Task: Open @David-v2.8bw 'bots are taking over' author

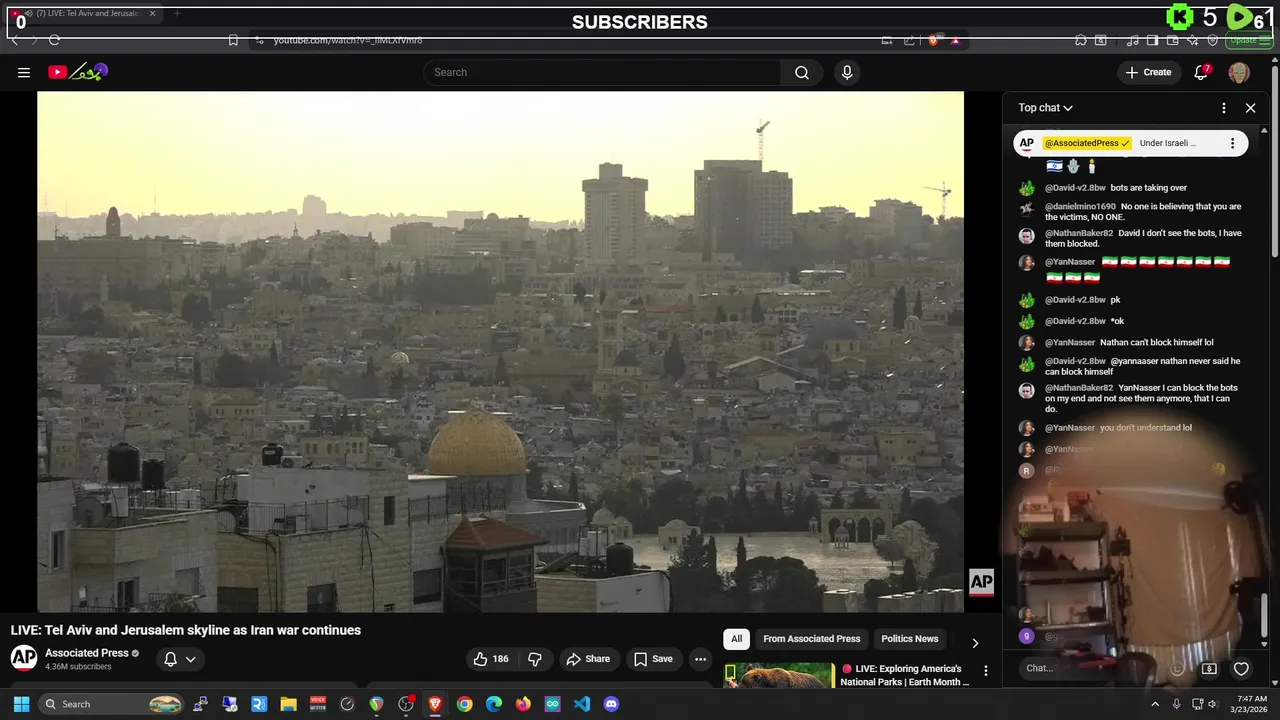Action: tap(1075, 188)
